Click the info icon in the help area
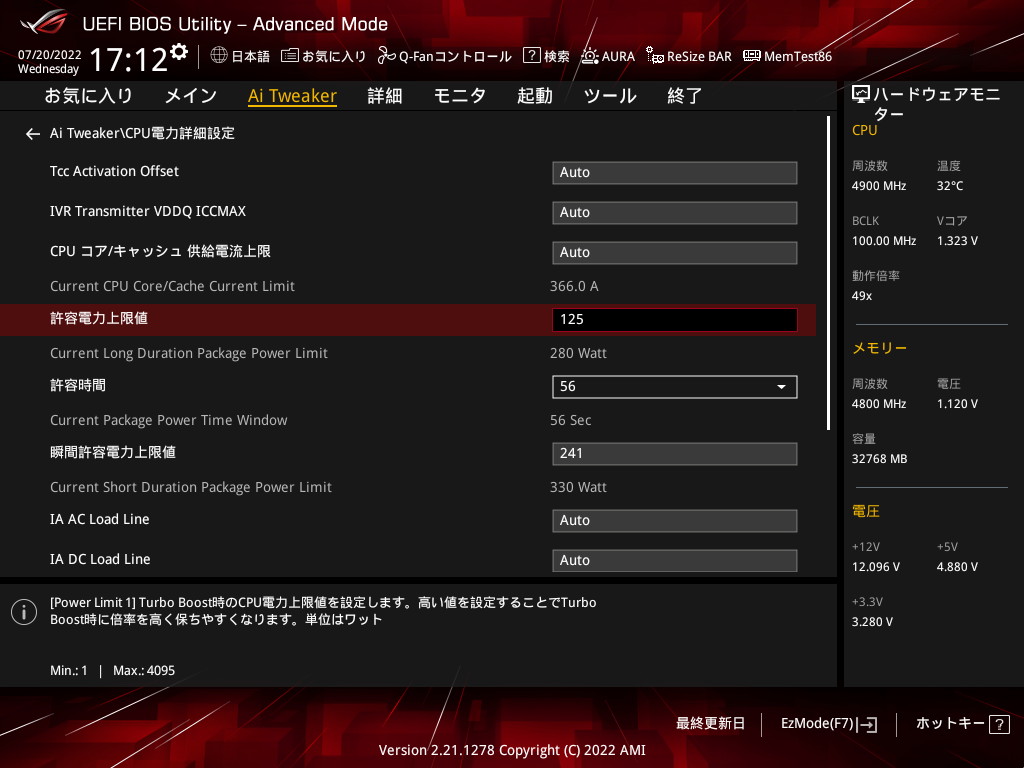 [24, 612]
